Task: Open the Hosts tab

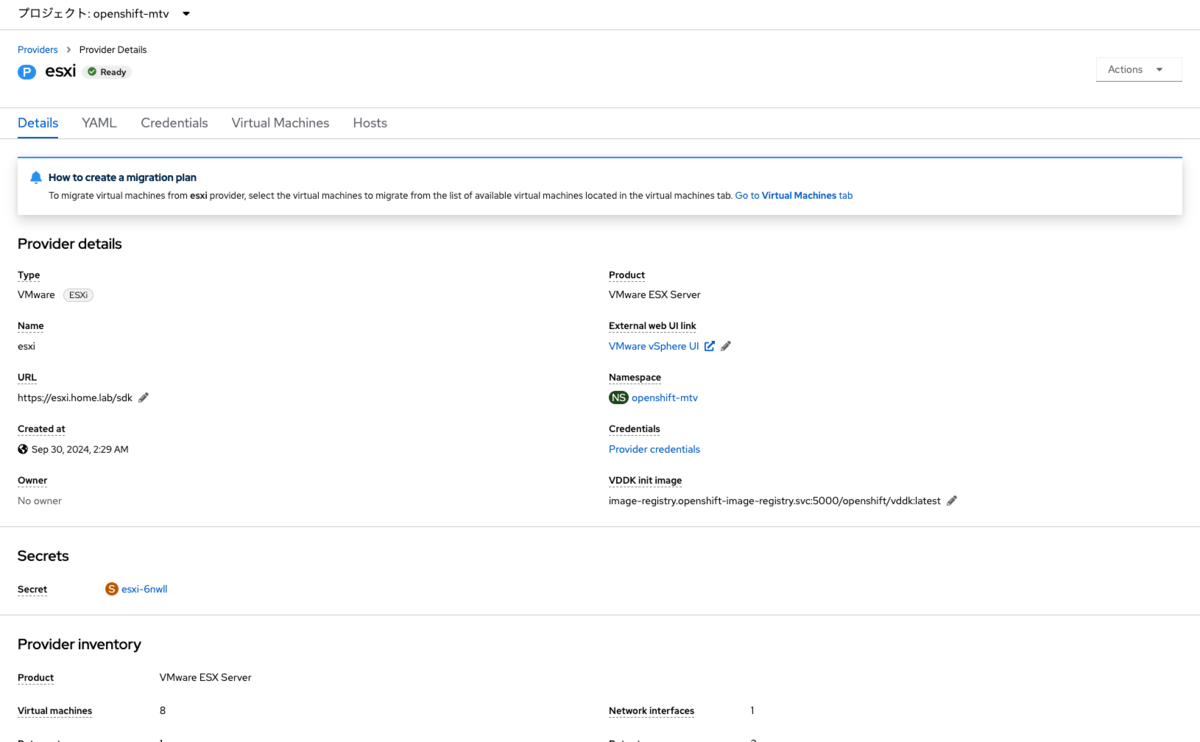Action: [370, 123]
